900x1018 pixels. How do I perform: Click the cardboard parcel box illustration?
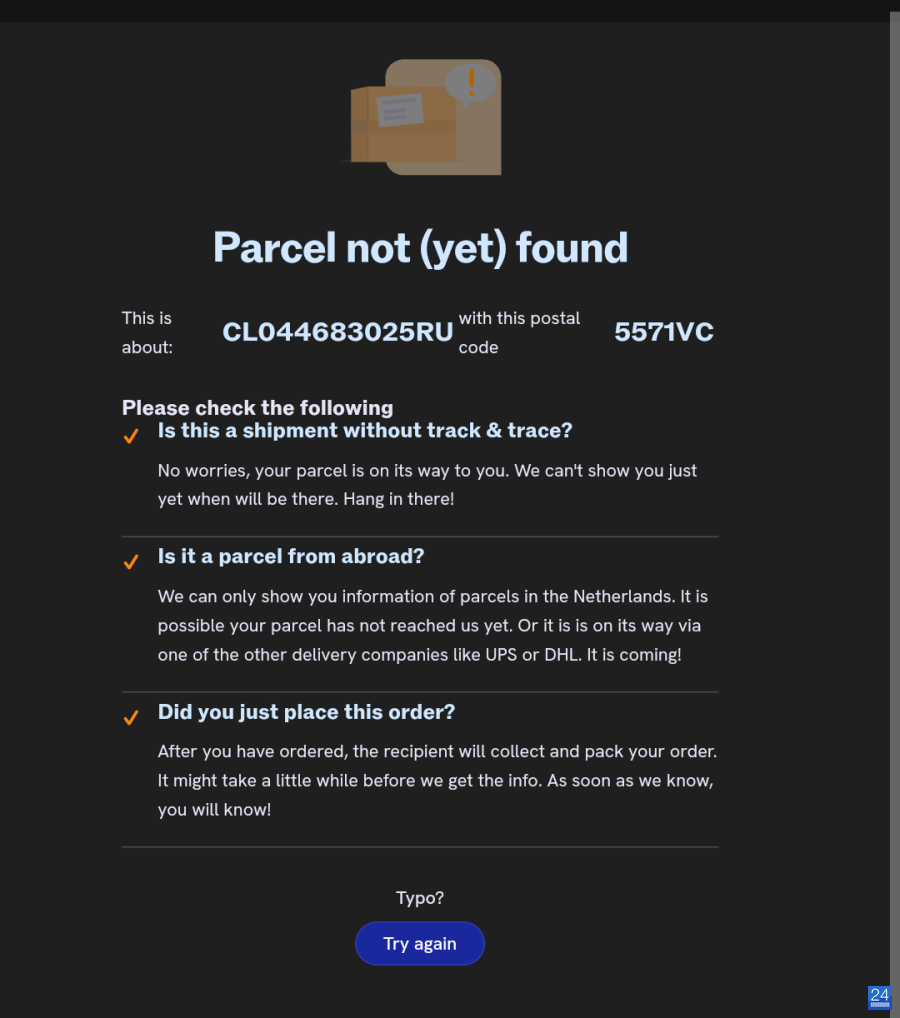click(x=404, y=124)
